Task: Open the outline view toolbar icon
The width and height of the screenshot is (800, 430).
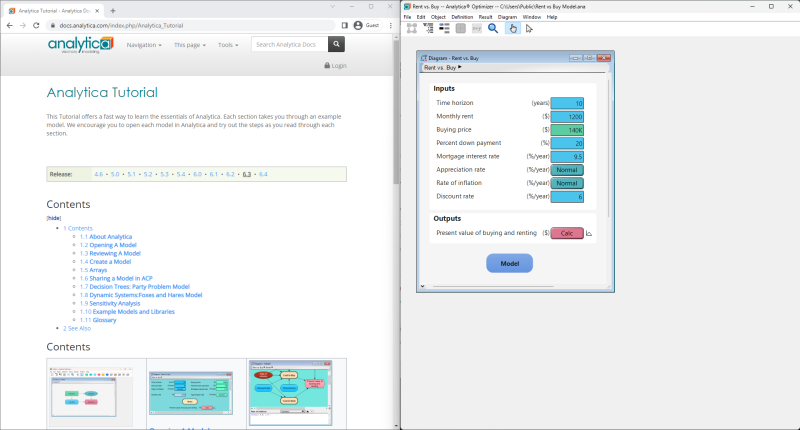Action: pos(428,29)
